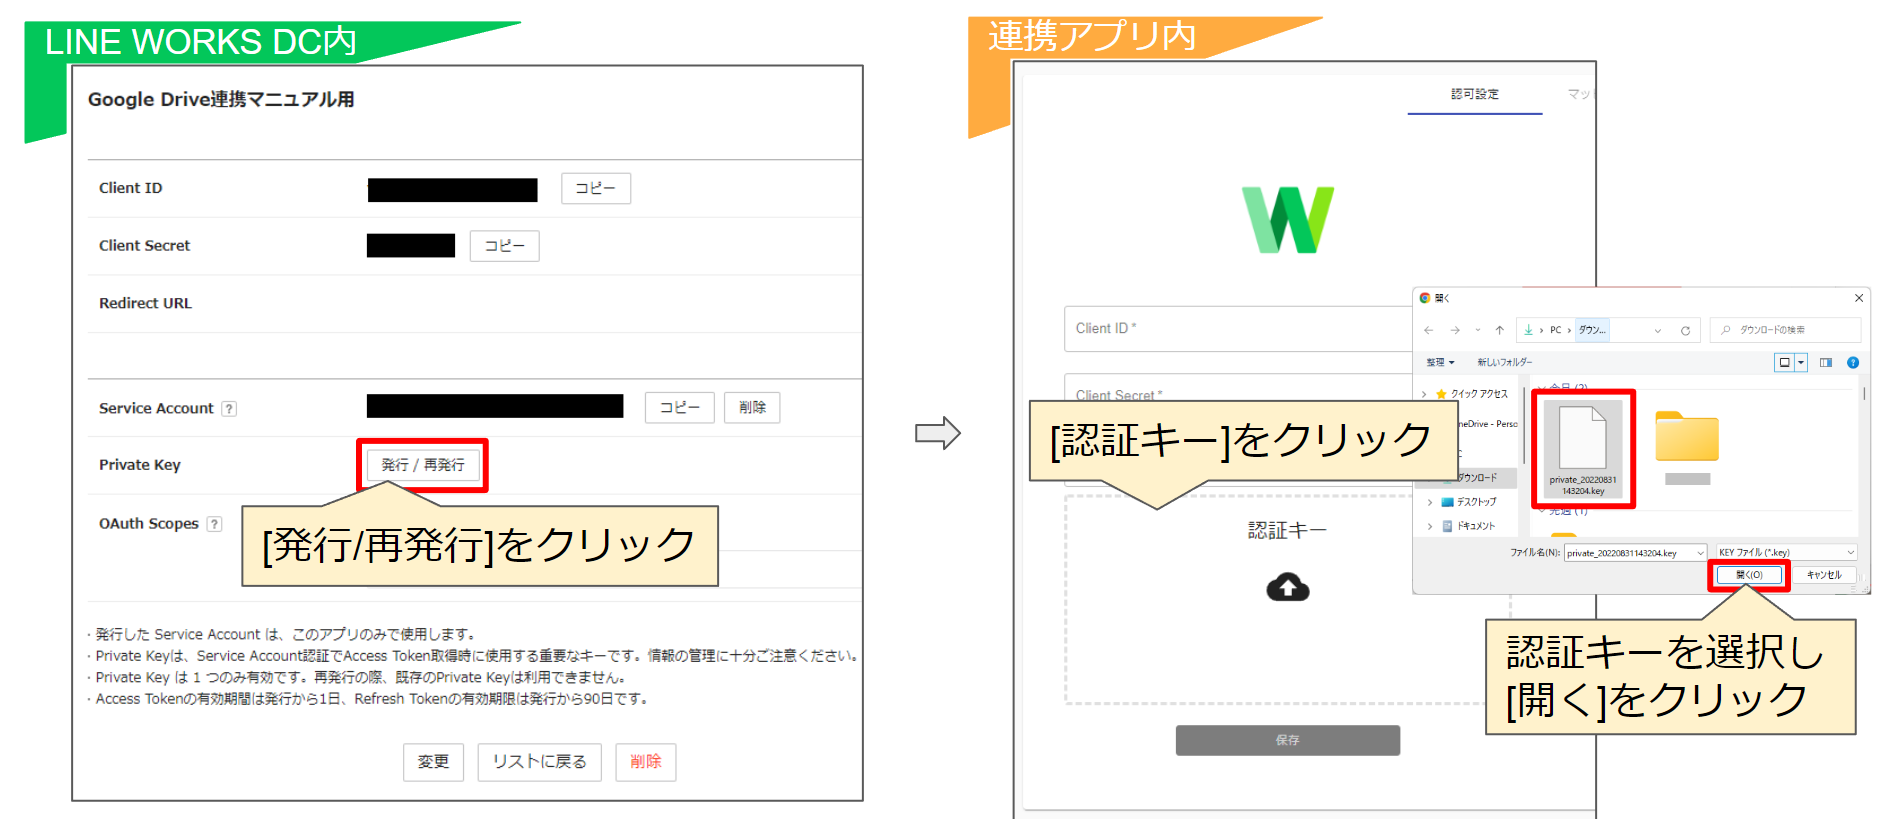Open the view options dropdown arrow
Image resolution: width=1886 pixels, height=819 pixels.
(1801, 362)
